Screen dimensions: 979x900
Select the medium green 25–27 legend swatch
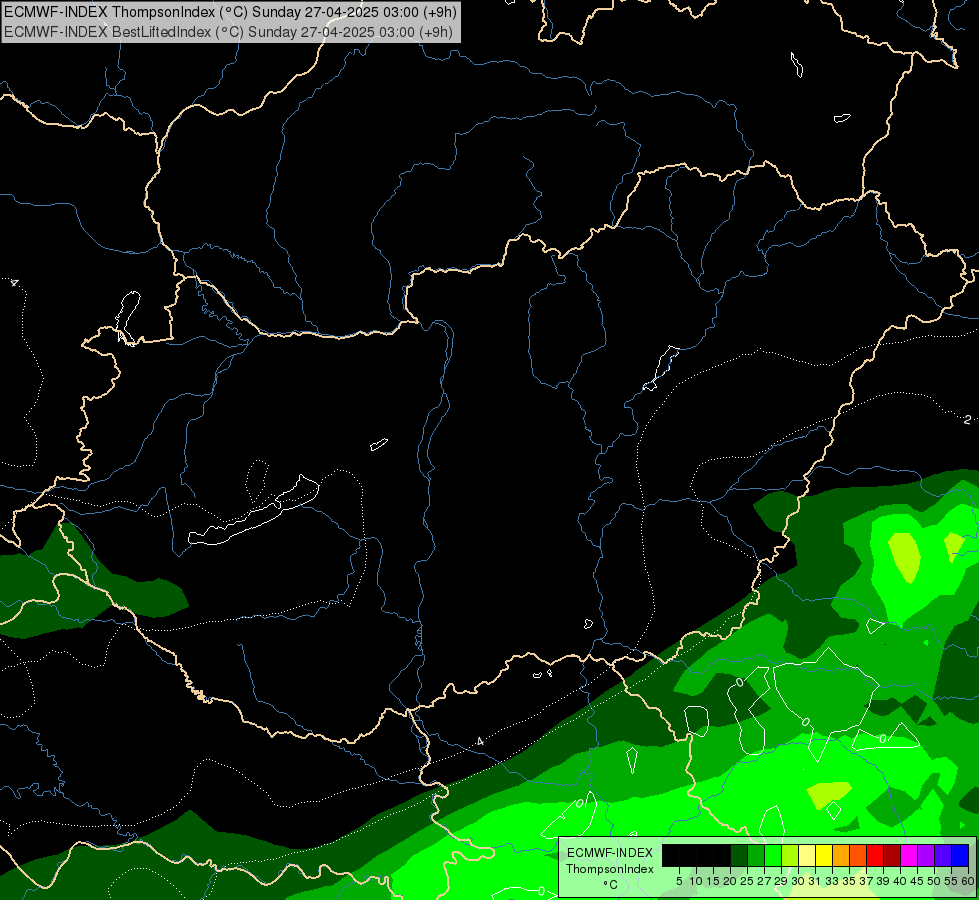point(756,855)
